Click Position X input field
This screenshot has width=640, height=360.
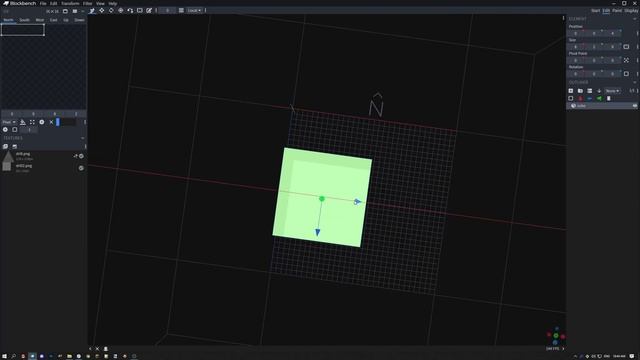click(x=576, y=33)
